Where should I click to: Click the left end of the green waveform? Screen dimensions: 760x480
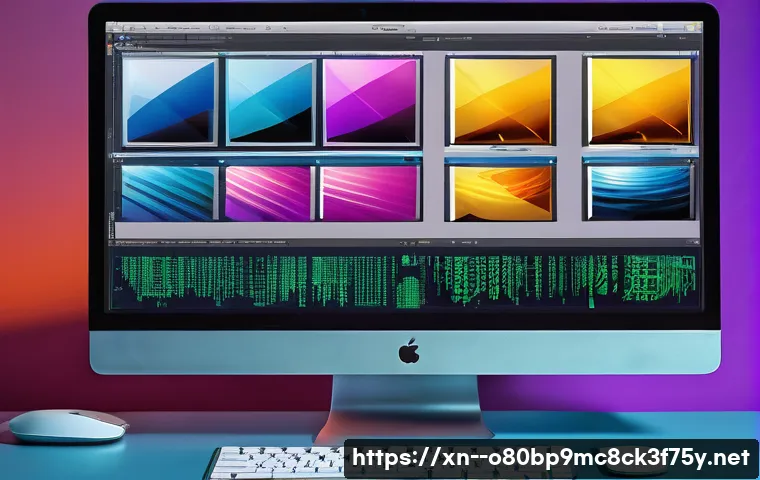(122, 278)
